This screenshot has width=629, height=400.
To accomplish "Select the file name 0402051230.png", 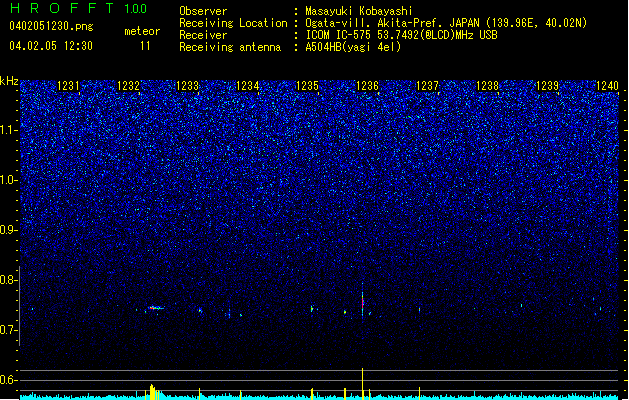I will pyautogui.click(x=51, y=26).
